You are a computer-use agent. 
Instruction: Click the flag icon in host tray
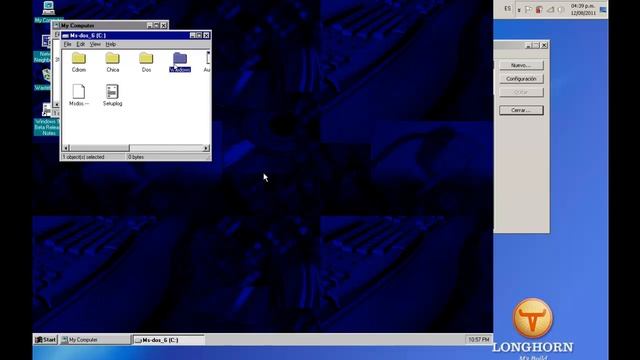point(528,9)
